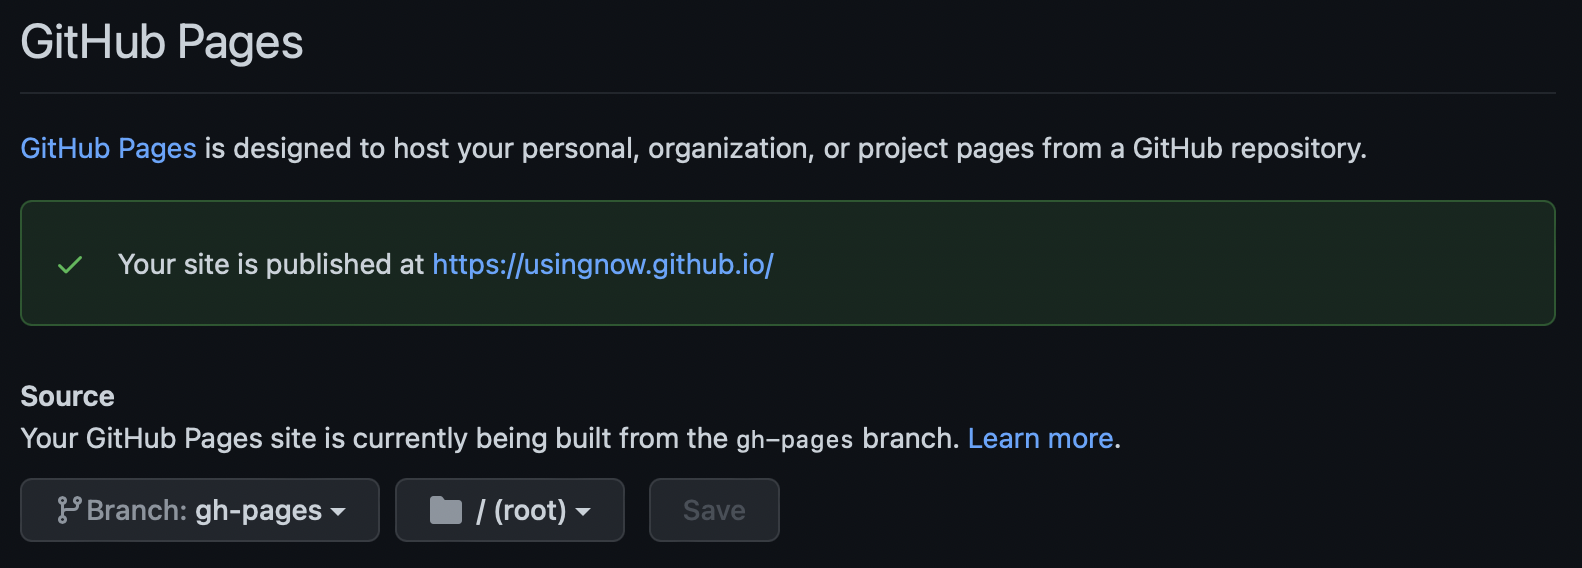The height and width of the screenshot is (568, 1582).
Task: Click the Source subsection heading
Action: pos(68,396)
